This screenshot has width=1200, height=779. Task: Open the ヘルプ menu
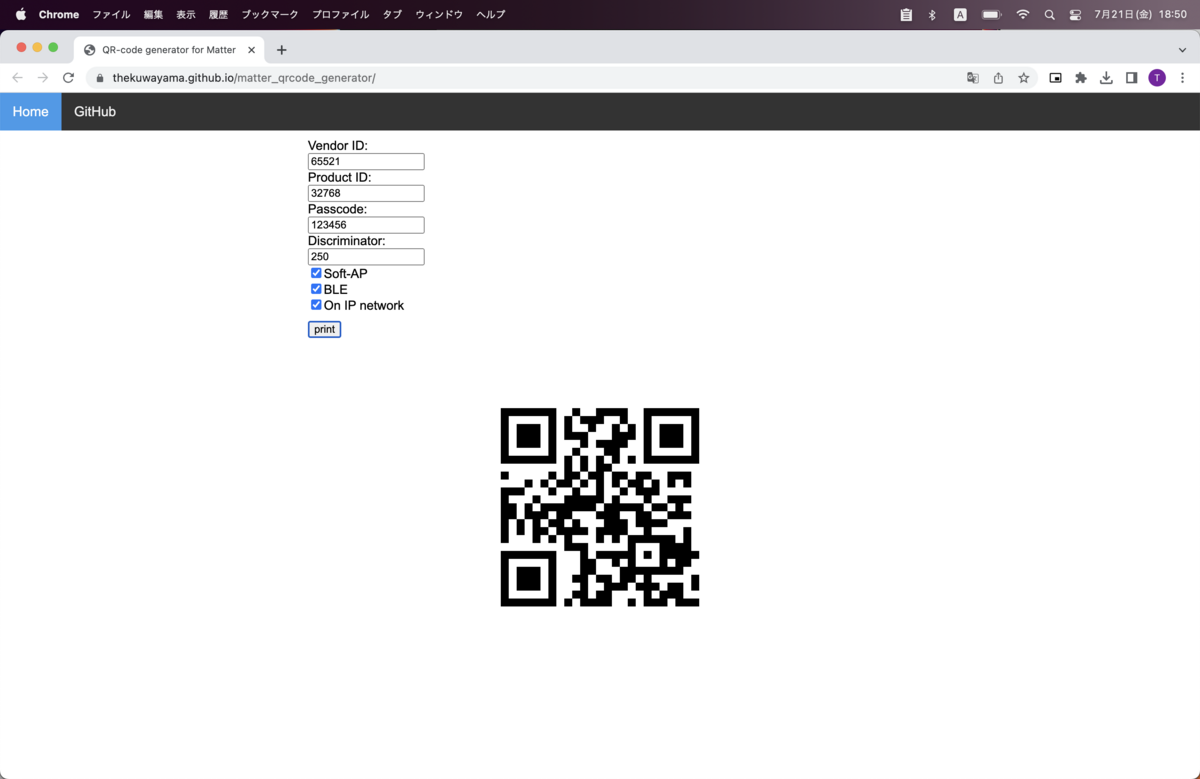point(490,14)
